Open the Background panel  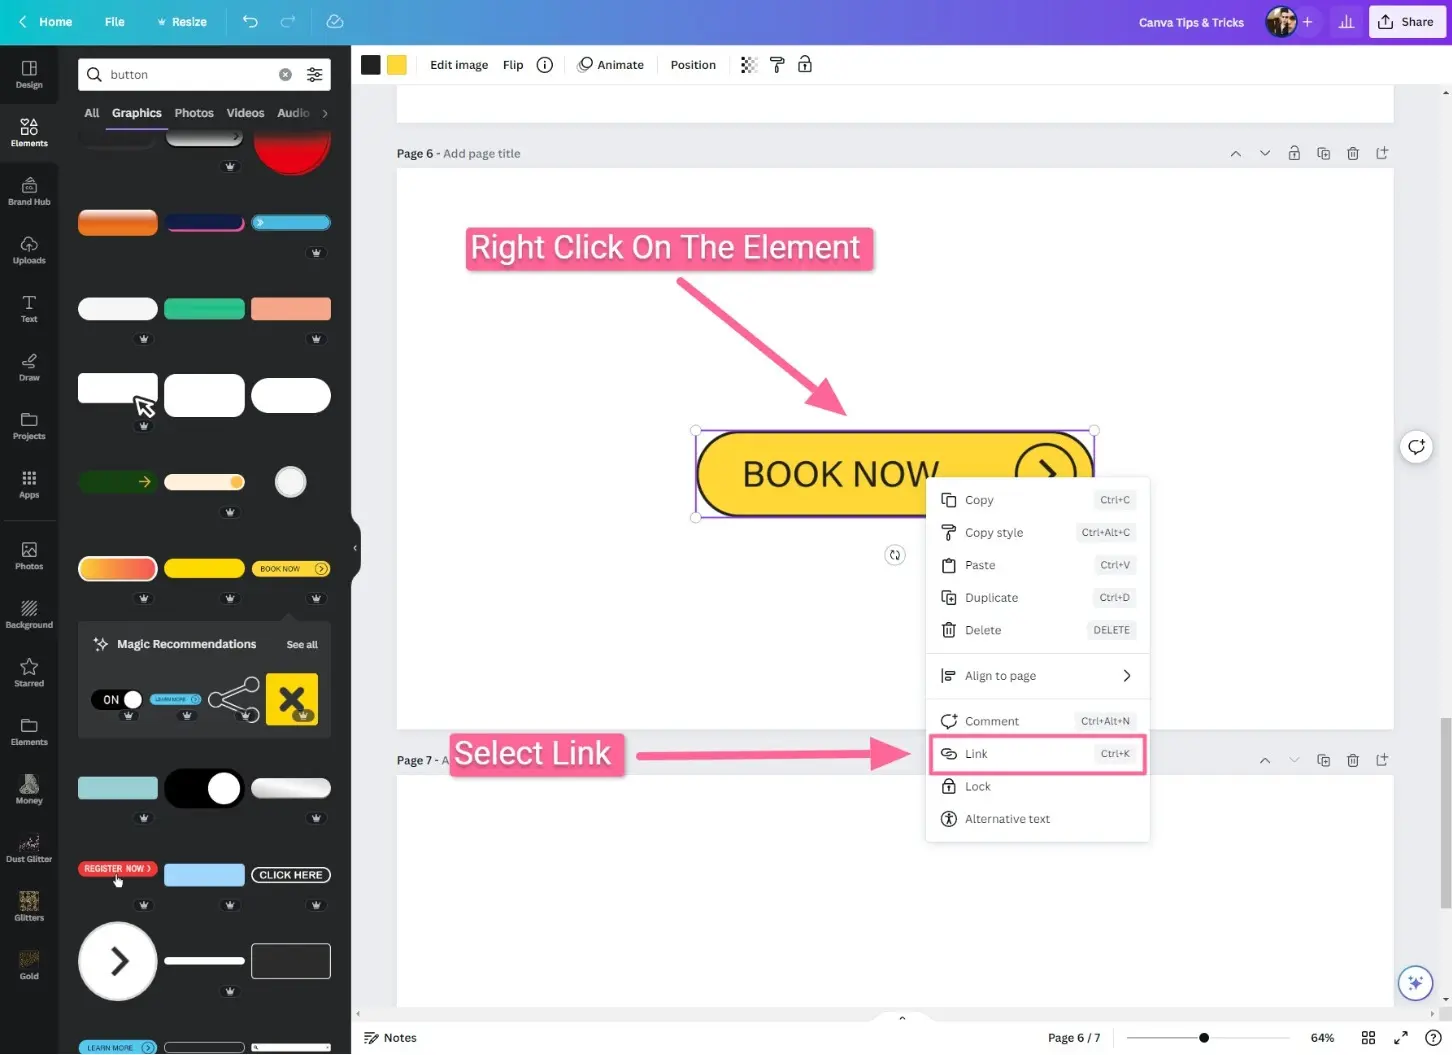tap(29, 614)
